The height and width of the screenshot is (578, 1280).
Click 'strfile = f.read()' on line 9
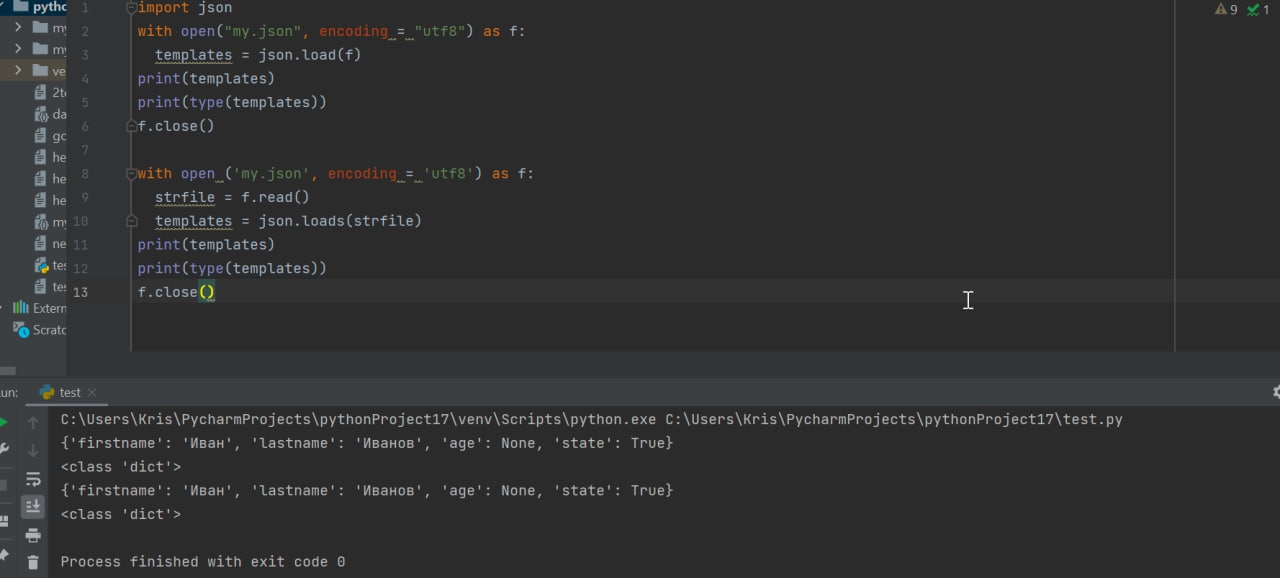point(232,198)
